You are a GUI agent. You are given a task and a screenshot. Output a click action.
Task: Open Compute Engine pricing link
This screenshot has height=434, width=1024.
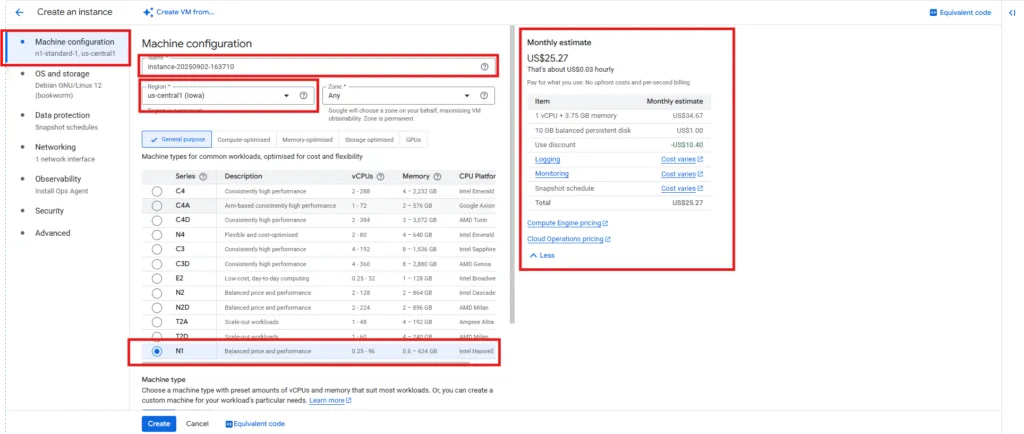click(x=564, y=223)
